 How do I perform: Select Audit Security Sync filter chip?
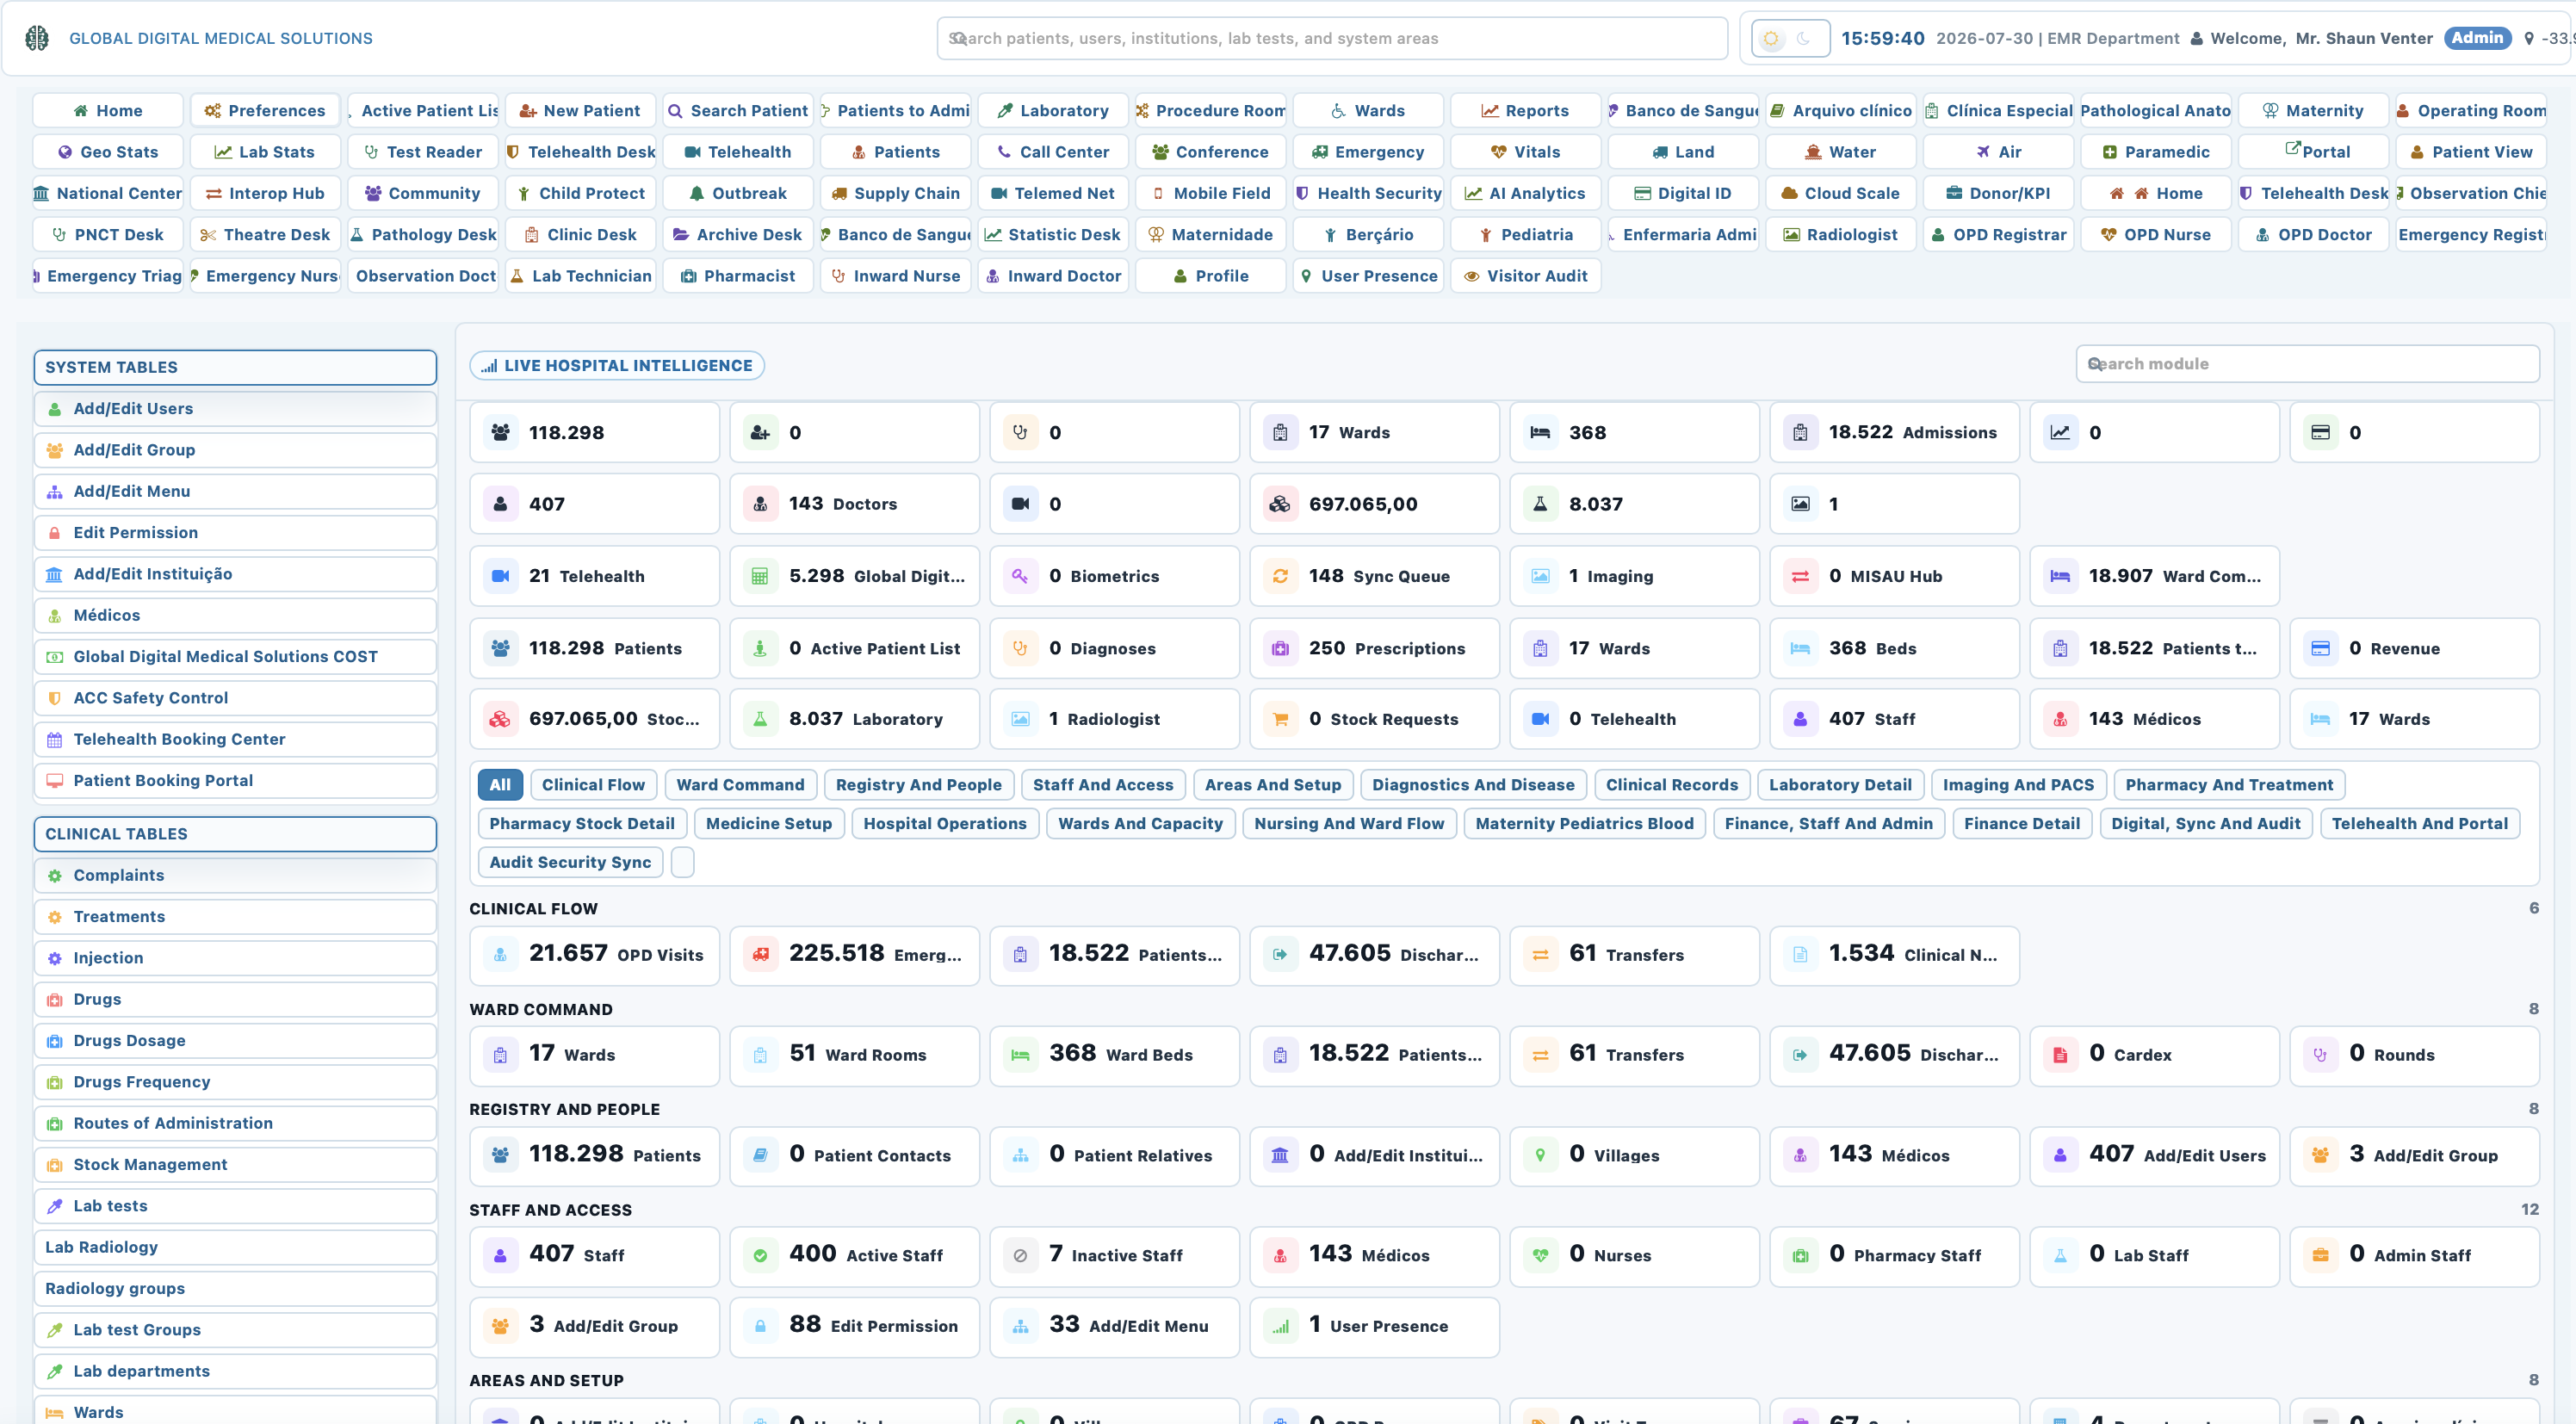point(570,862)
